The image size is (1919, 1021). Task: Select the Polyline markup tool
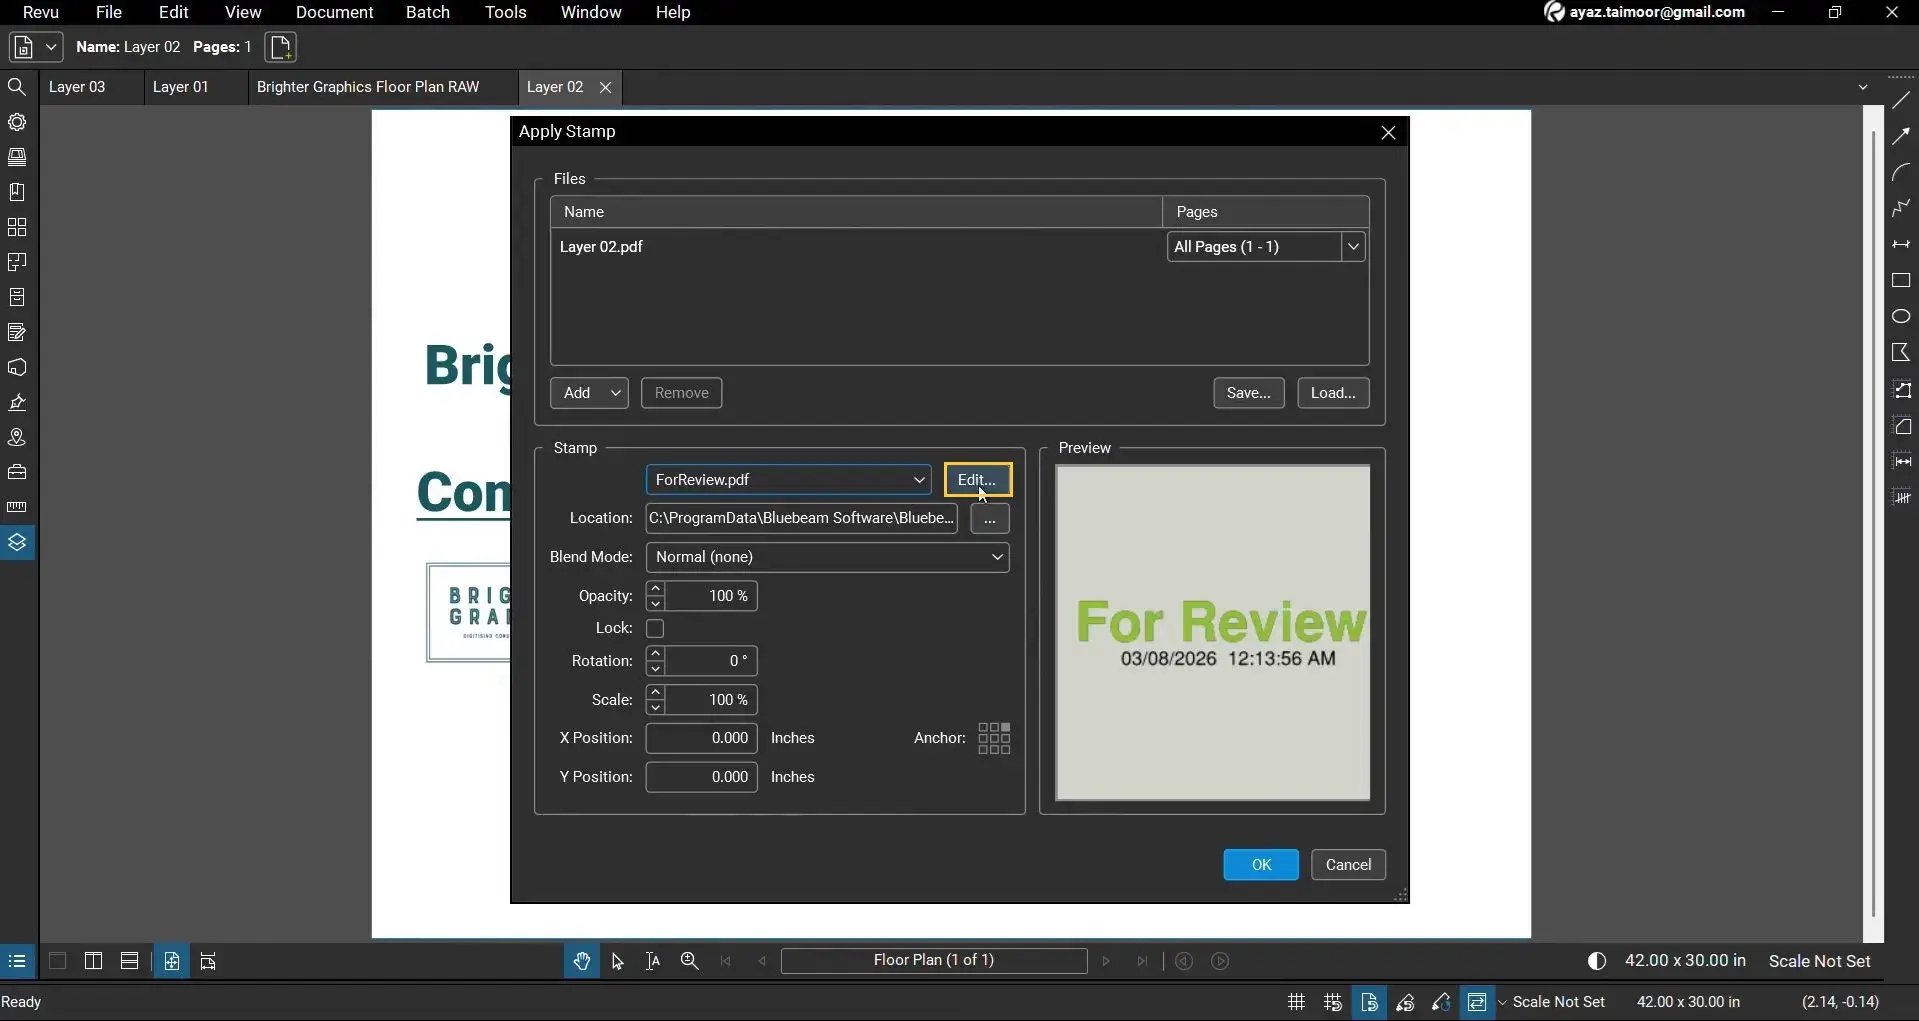[x=1901, y=208]
